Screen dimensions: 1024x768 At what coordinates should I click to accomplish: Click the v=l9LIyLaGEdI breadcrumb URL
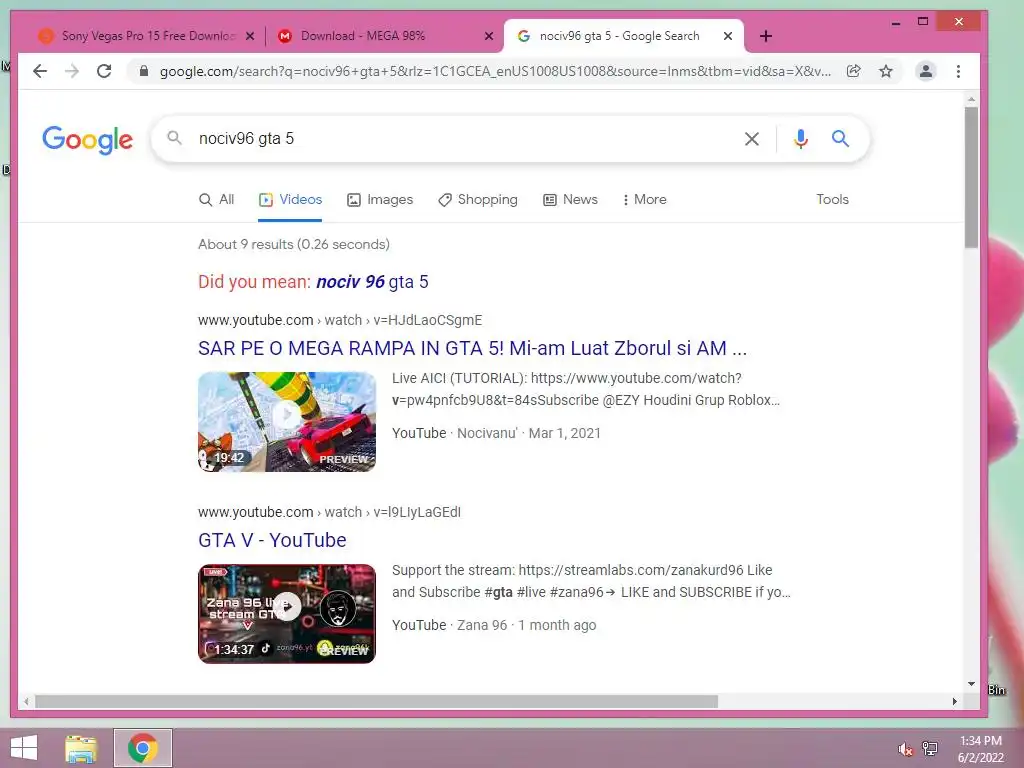pos(417,512)
